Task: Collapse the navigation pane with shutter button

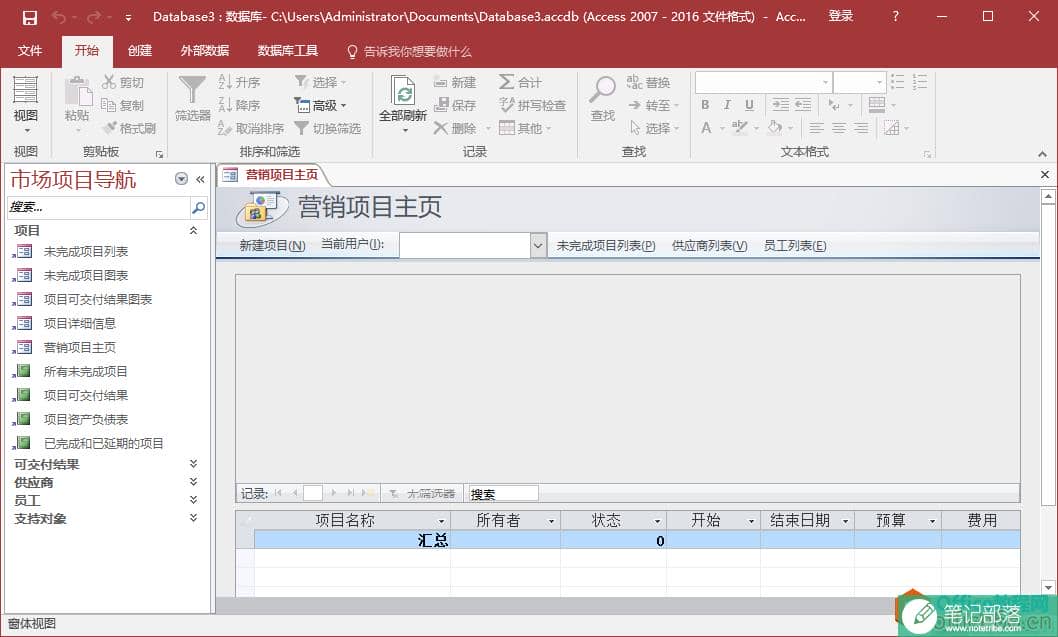Action: tap(200, 179)
